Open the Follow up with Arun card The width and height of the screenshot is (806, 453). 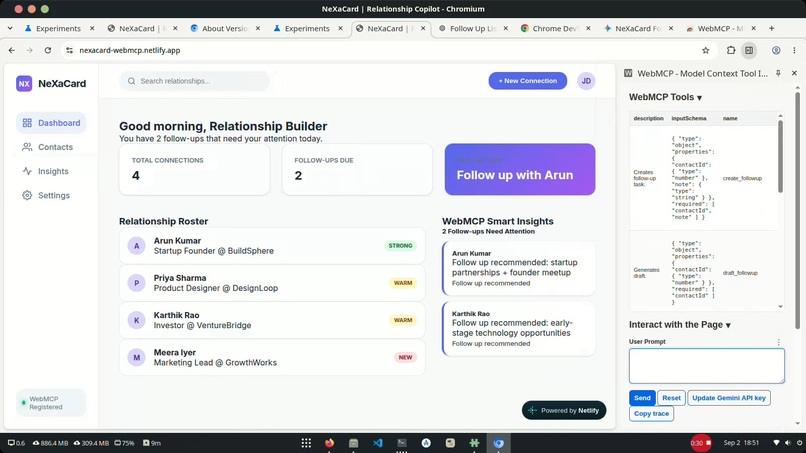pos(520,169)
